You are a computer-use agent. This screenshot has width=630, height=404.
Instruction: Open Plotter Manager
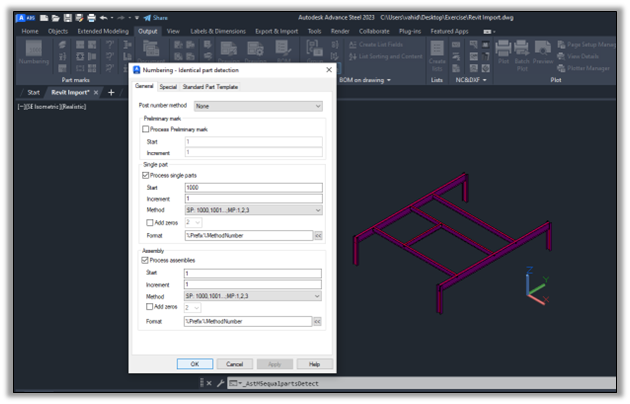coord(583,68)
